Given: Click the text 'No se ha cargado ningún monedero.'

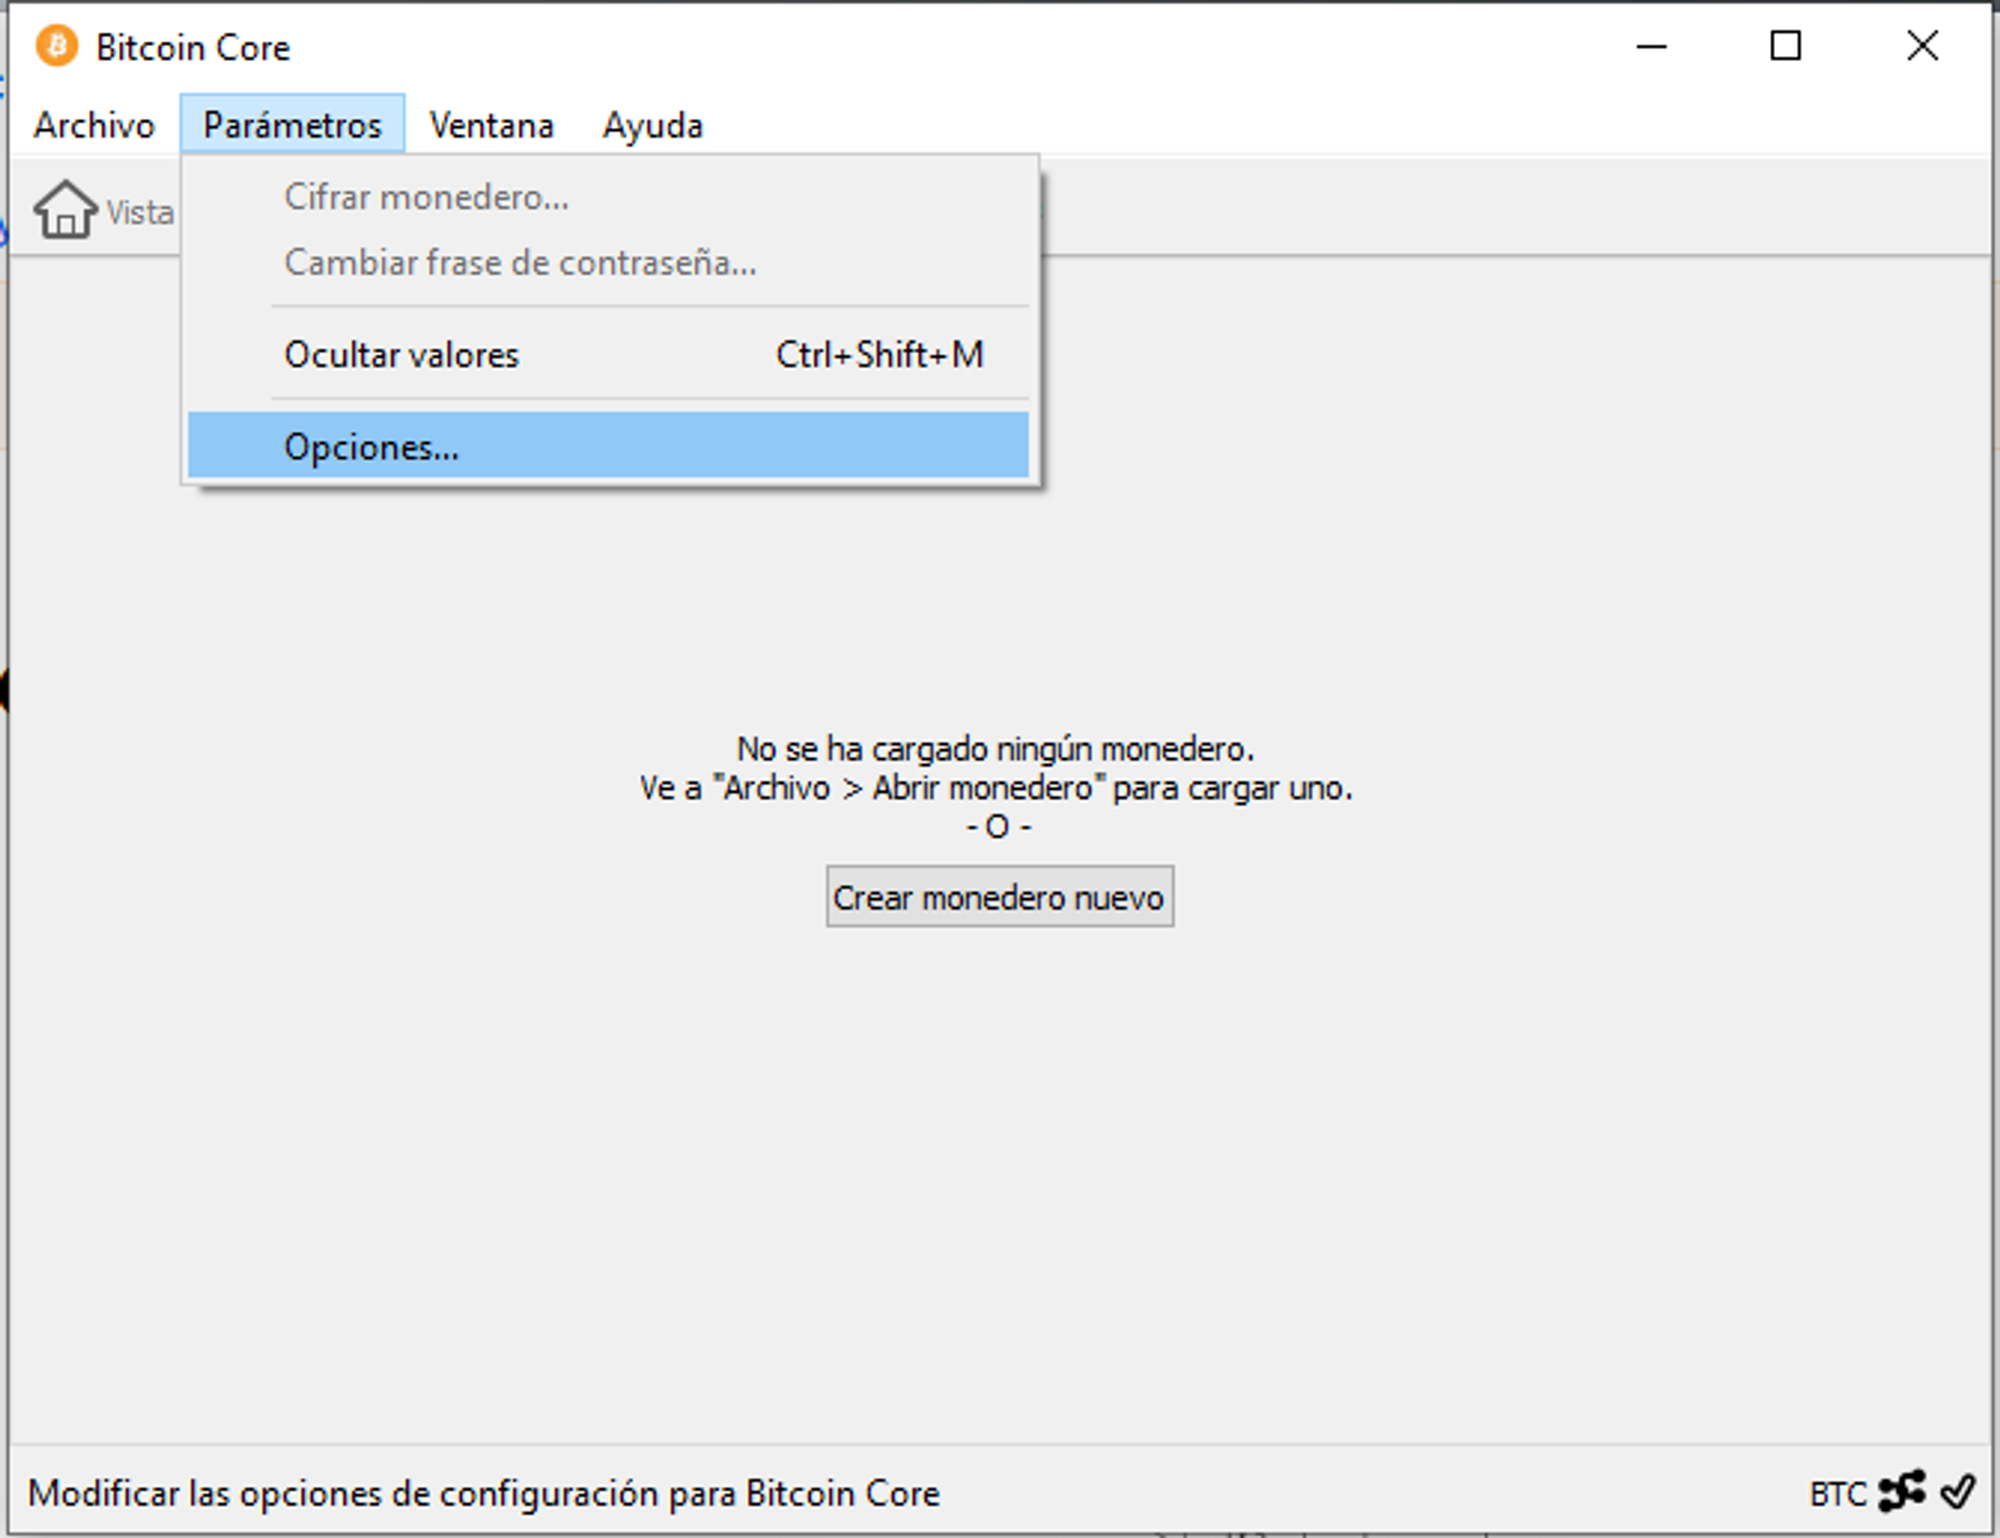Looking at the screenshot, I should pyautogui.click(x=995, y=749).
